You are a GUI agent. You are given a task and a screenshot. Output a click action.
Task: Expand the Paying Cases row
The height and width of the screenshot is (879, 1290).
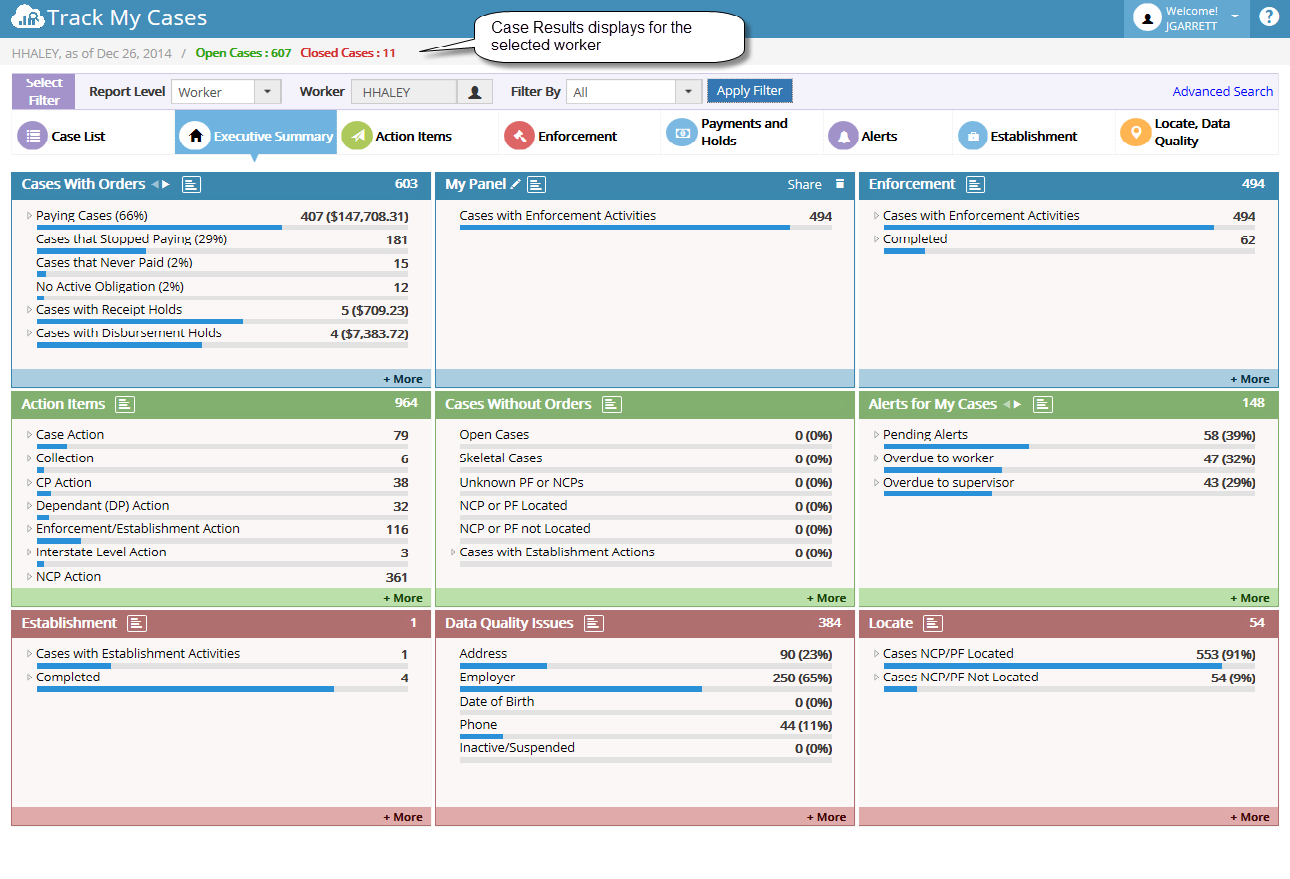click(x=29, y=216)
